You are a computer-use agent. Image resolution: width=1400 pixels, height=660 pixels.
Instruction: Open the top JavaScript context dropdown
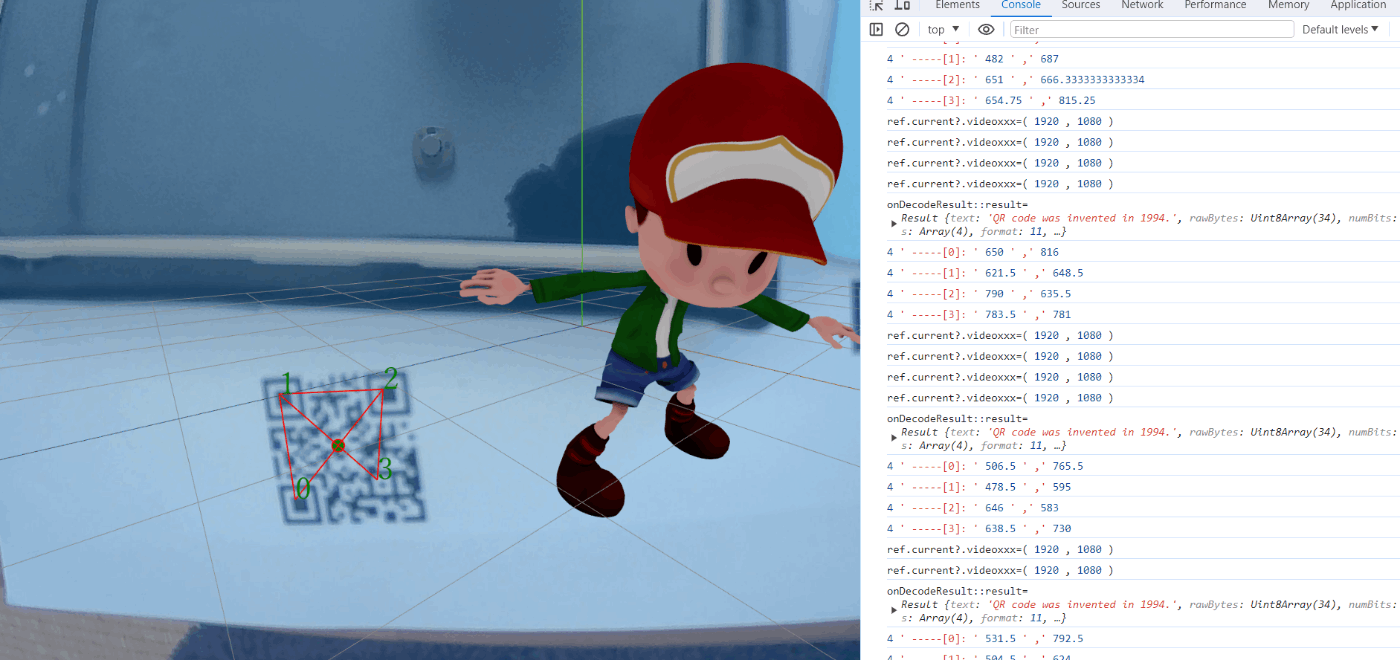coord(943,30)
